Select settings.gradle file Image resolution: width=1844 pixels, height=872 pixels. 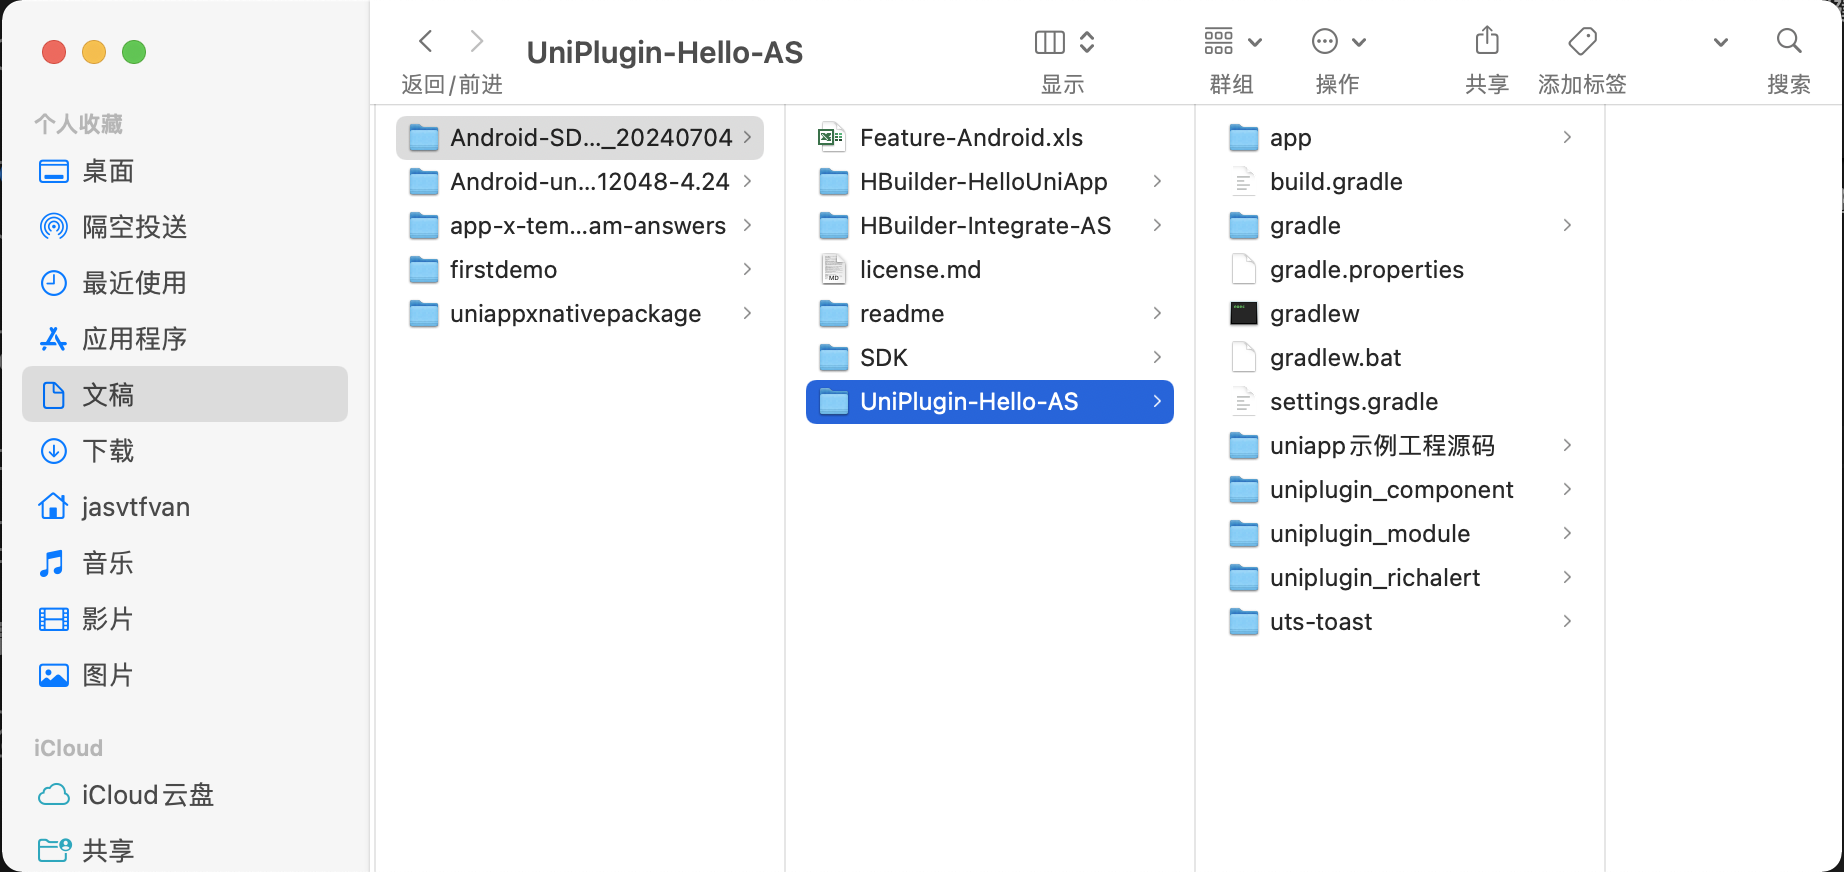(x=1400, y=402)
